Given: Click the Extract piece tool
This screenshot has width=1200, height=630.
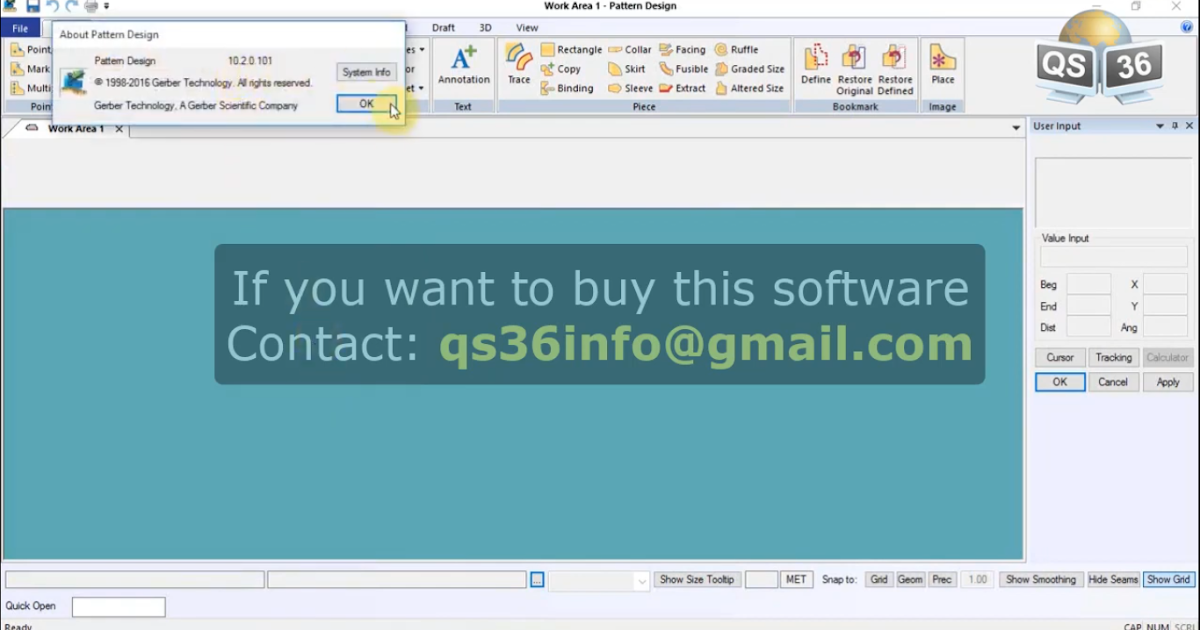Looking at the screenshot, I should (x=682, y=88).
